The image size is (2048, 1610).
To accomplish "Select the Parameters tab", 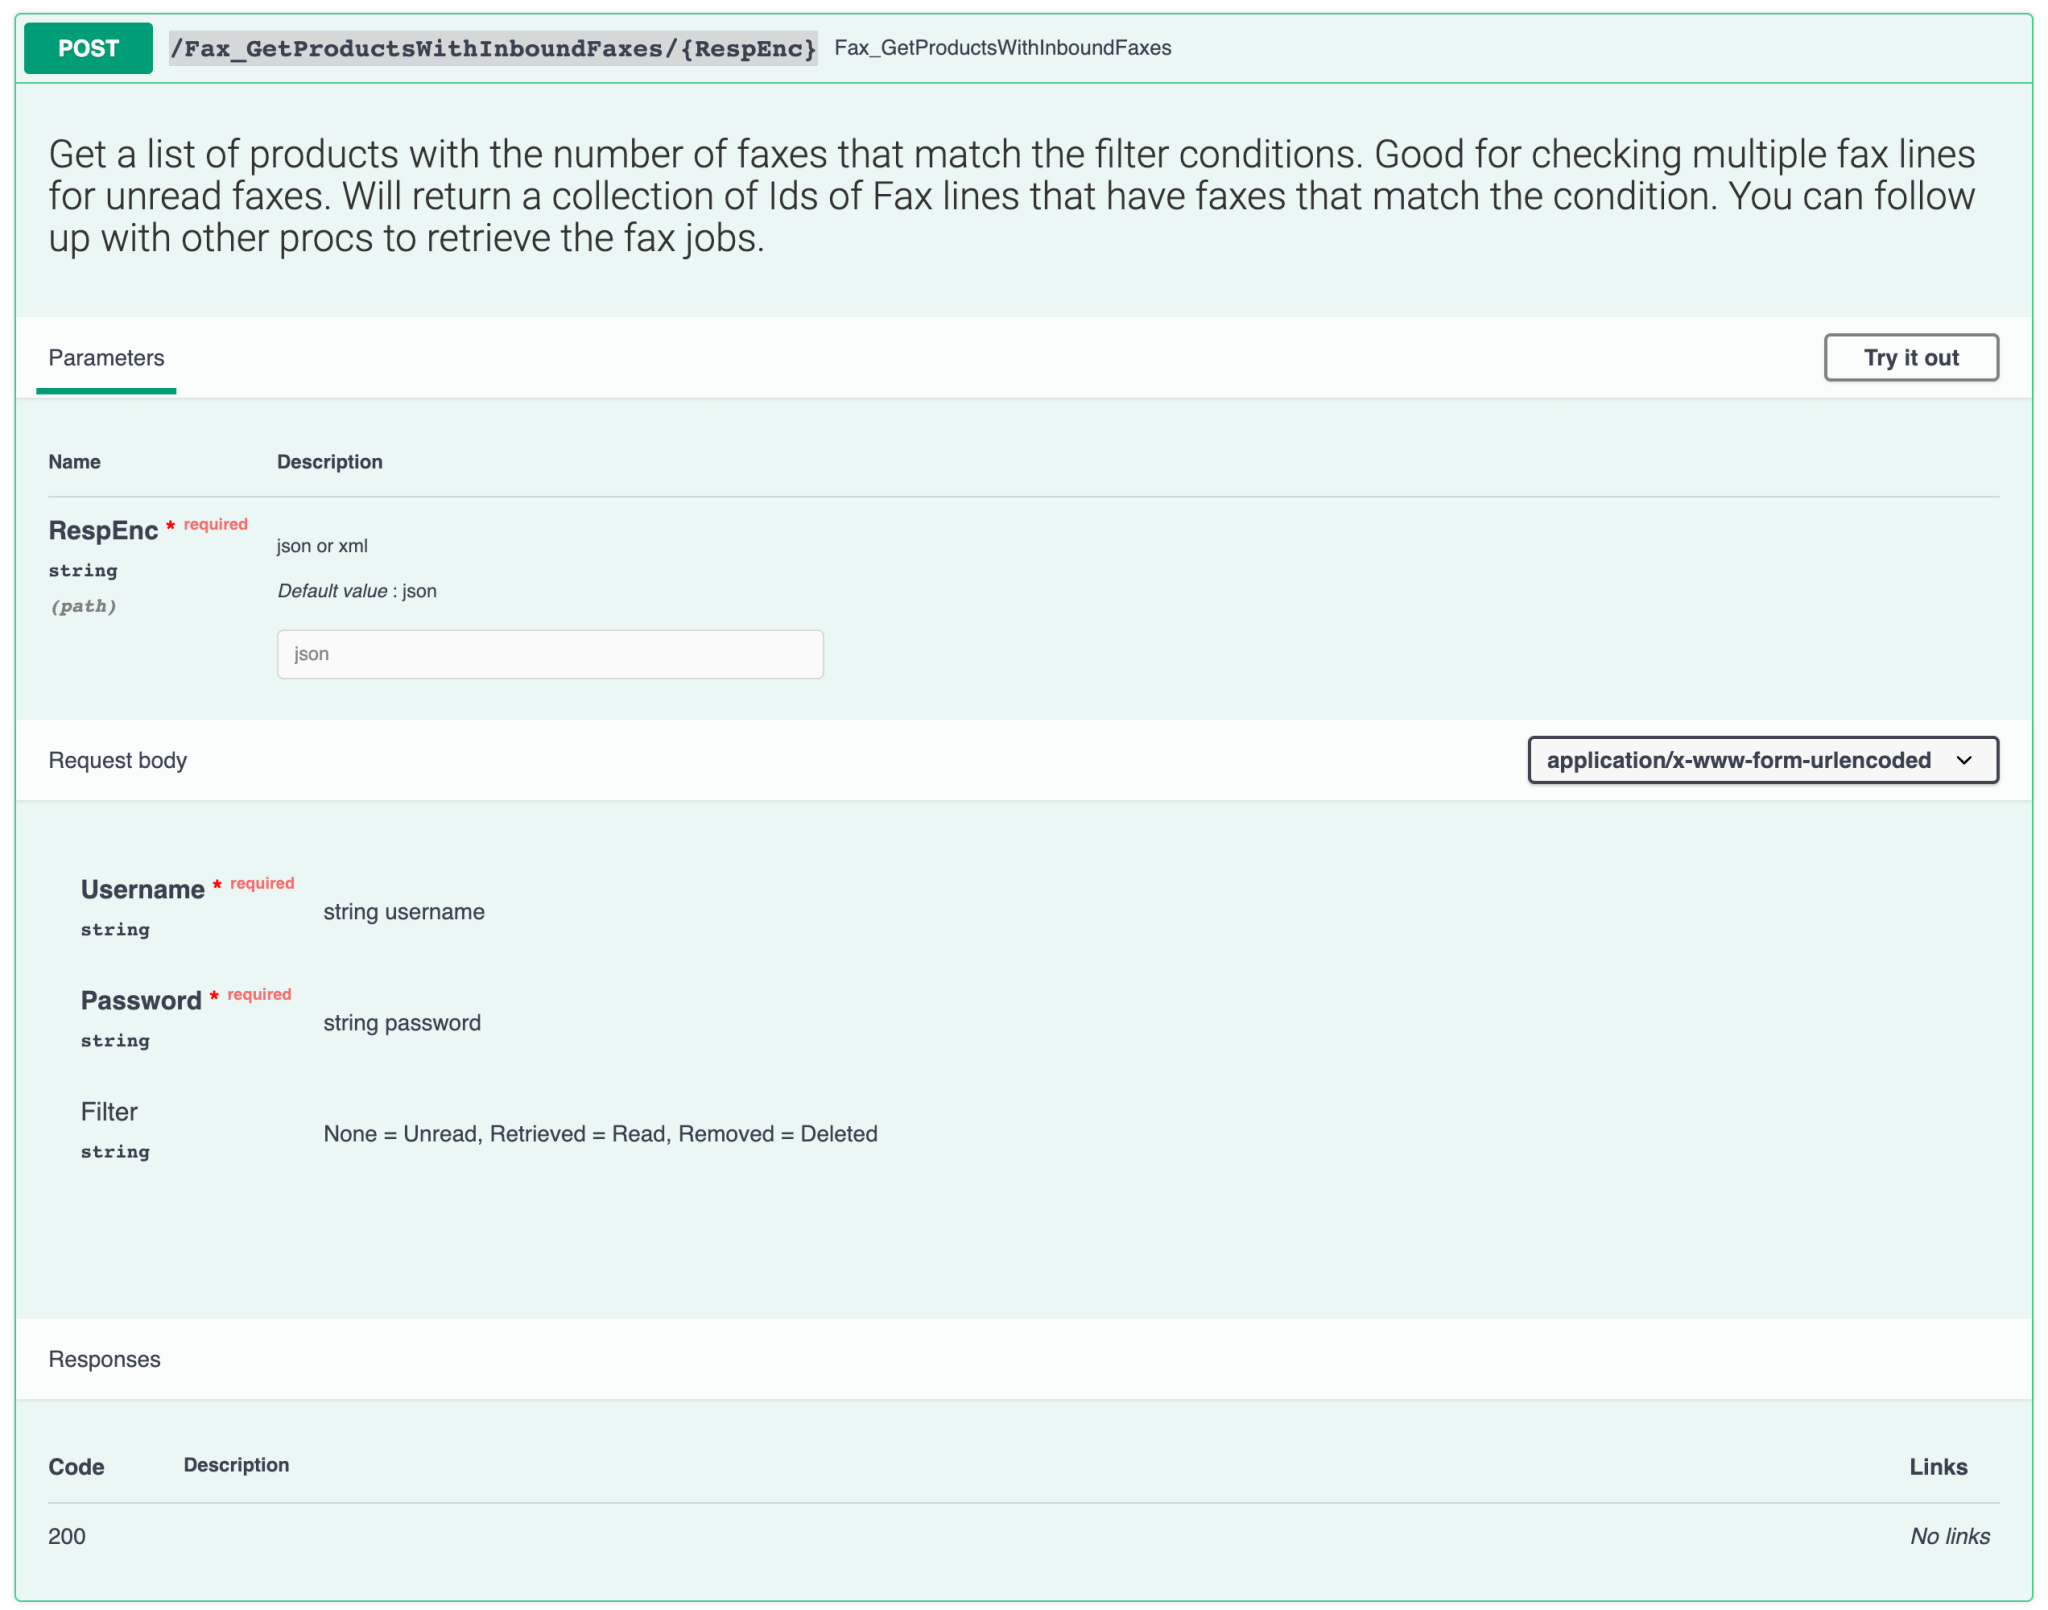I will (x=106, y=358).
